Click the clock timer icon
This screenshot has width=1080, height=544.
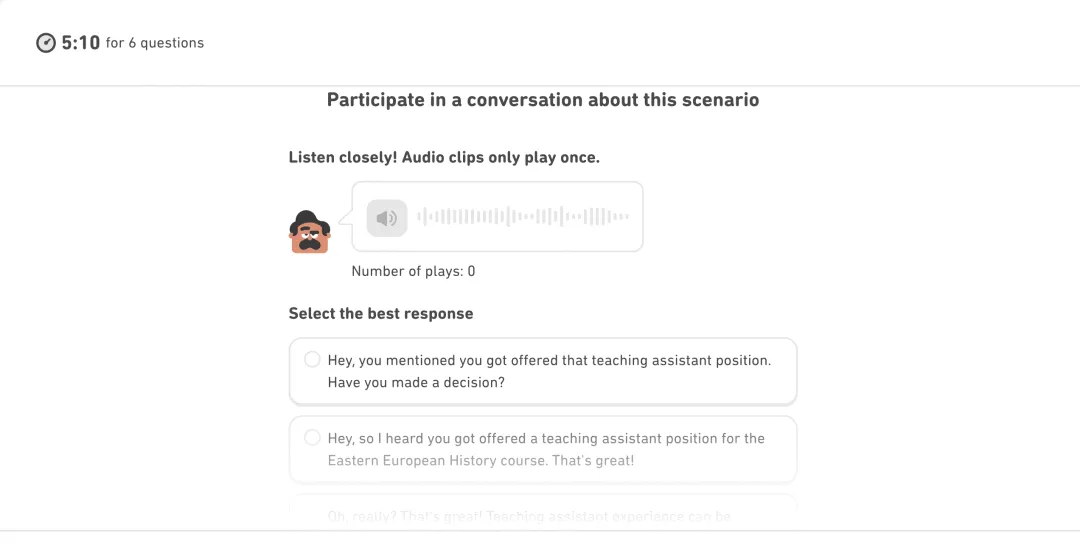click(x=45, y=43)
